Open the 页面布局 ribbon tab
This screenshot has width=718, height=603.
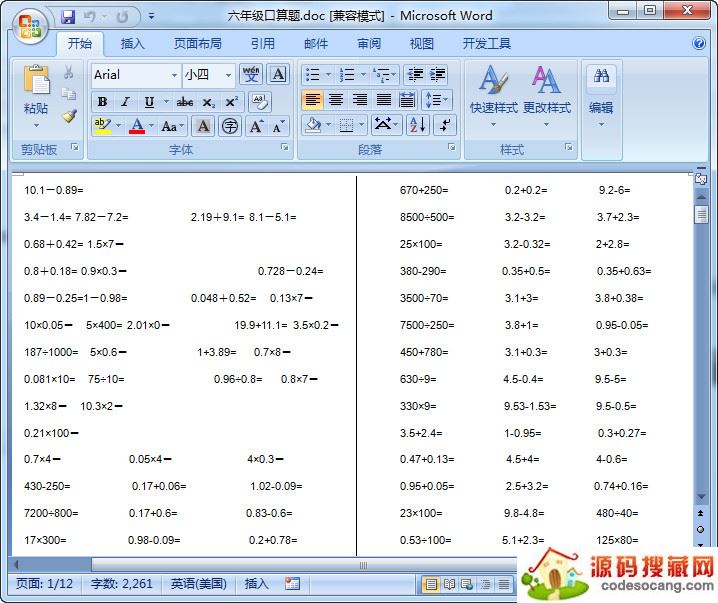[197, 44]
